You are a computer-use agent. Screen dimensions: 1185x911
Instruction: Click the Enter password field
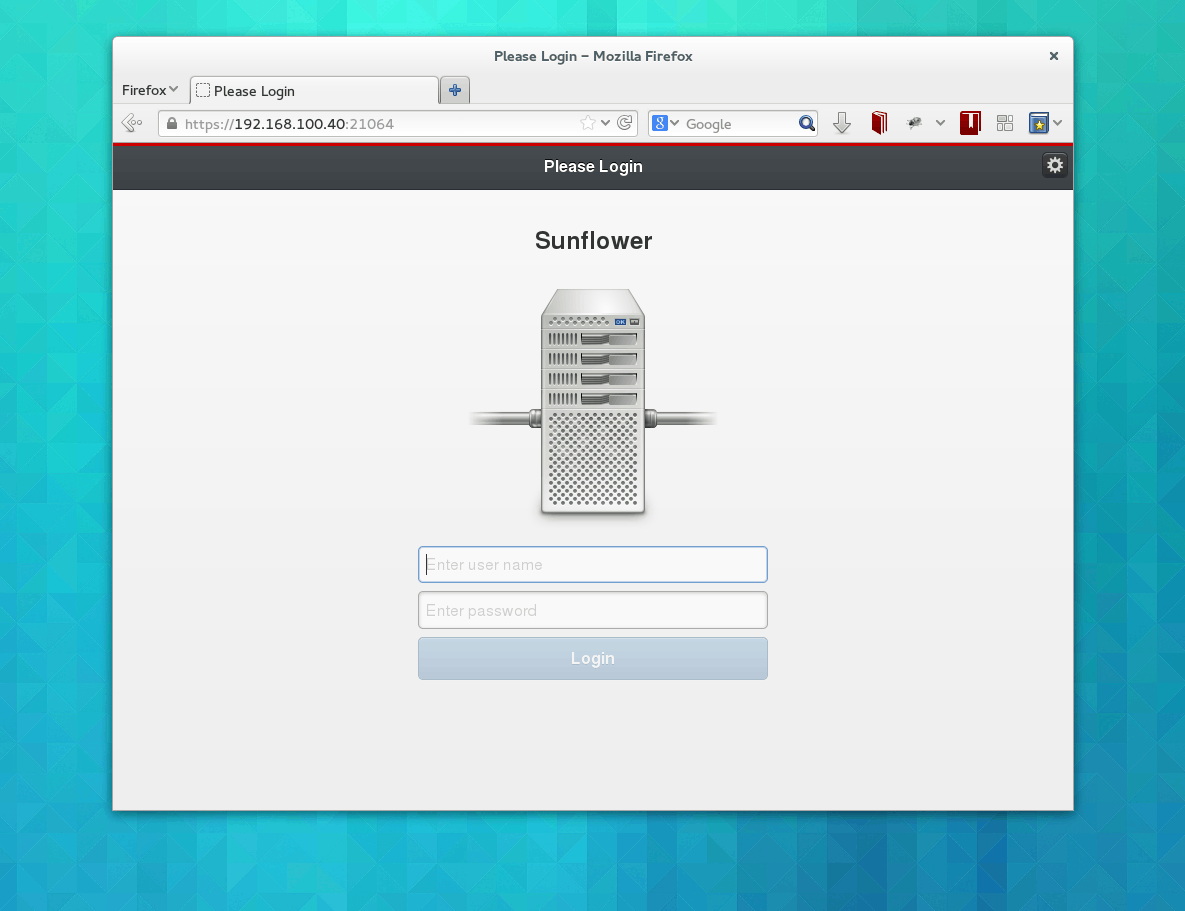coord(592,610)
